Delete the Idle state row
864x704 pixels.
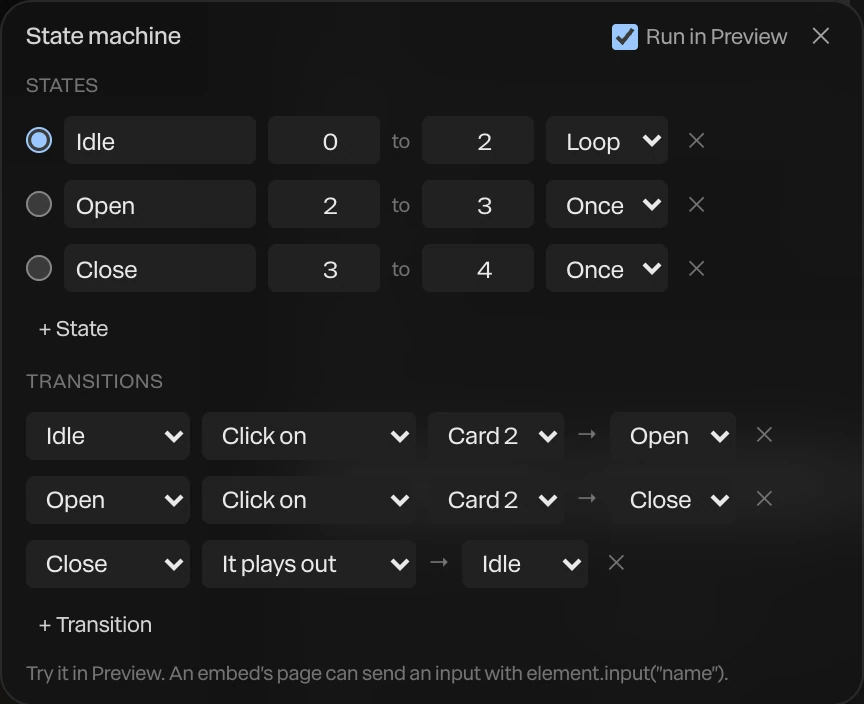(x=696, y=140)
